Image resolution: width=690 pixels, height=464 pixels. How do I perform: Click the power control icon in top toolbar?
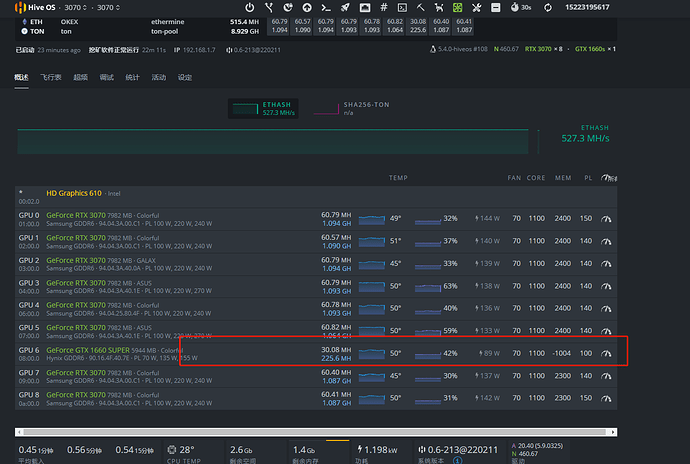pyautogui.click(x=250, y=7)
